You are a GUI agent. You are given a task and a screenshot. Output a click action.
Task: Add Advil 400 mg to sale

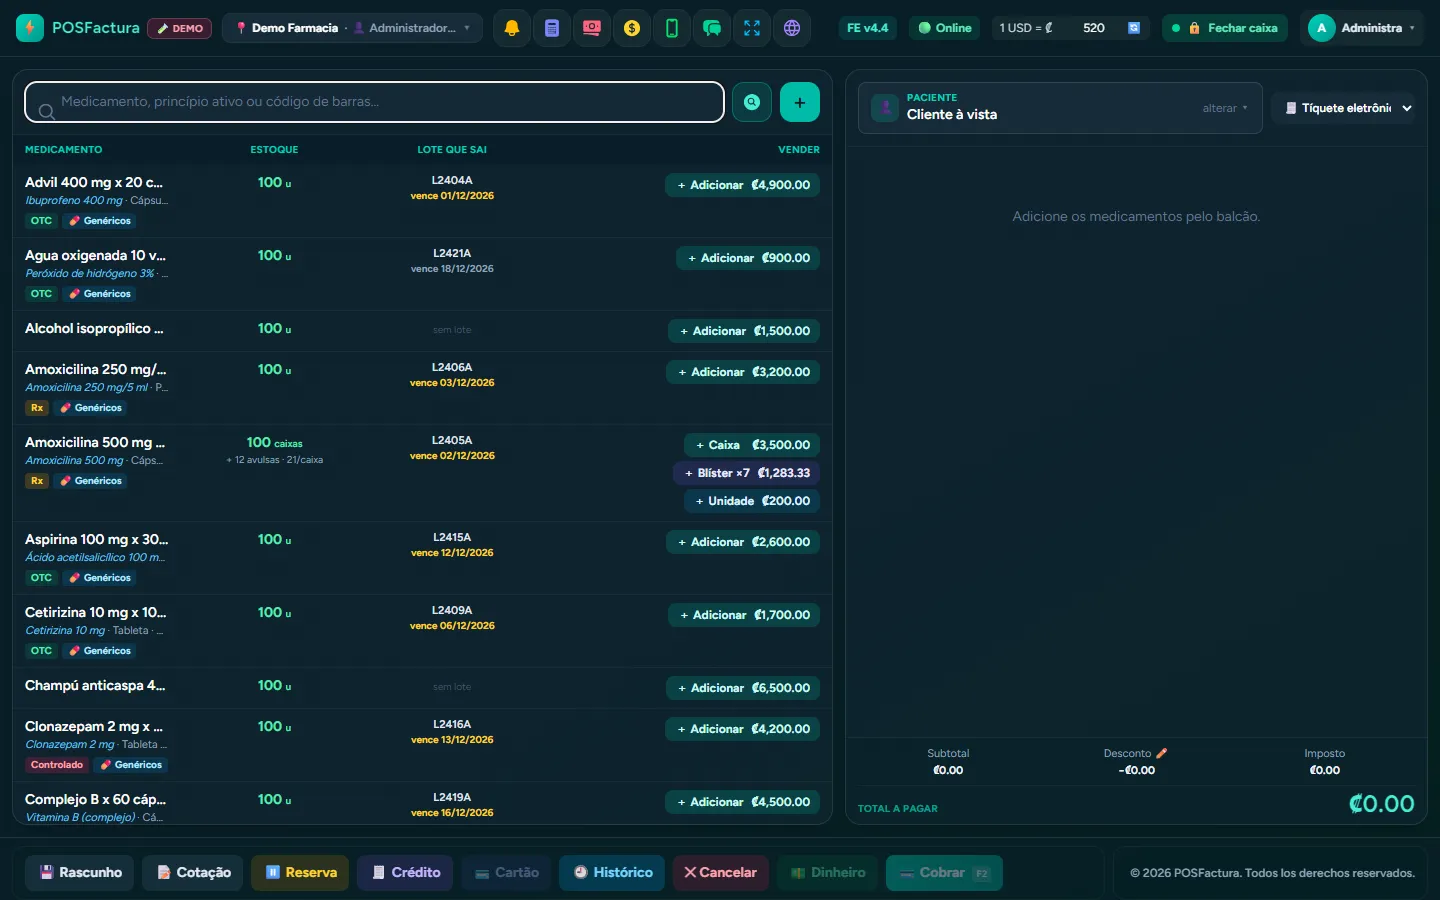coord(743,185)
